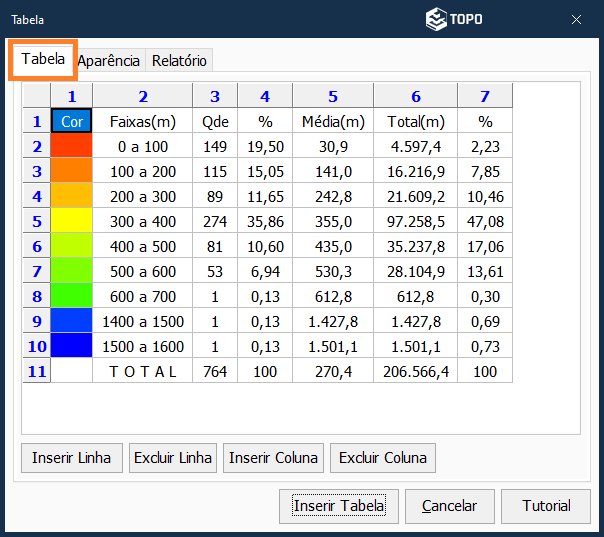Click the cell reading 300 a 400

(143, 220)
